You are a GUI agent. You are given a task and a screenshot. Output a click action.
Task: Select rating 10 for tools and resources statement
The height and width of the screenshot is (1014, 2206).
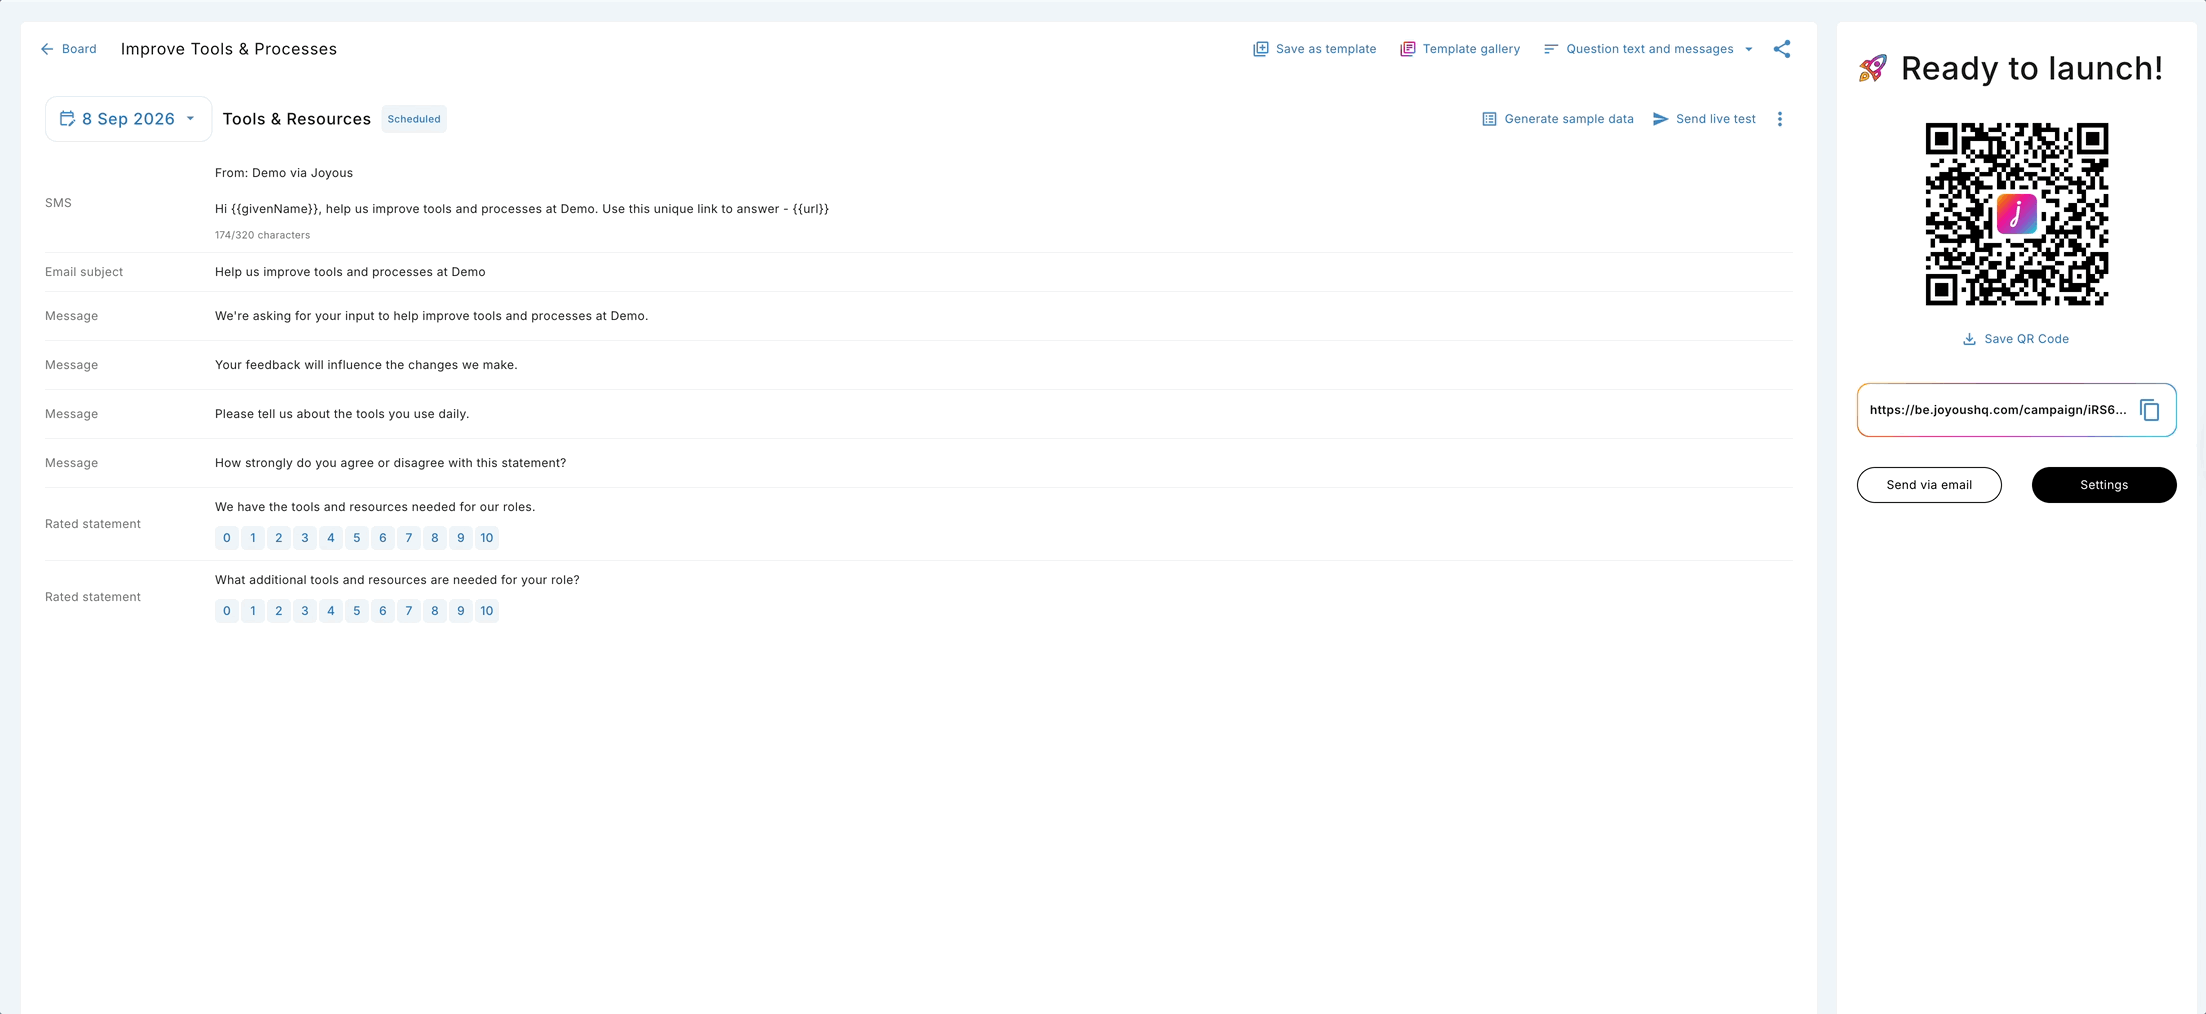tap(487, 538)
